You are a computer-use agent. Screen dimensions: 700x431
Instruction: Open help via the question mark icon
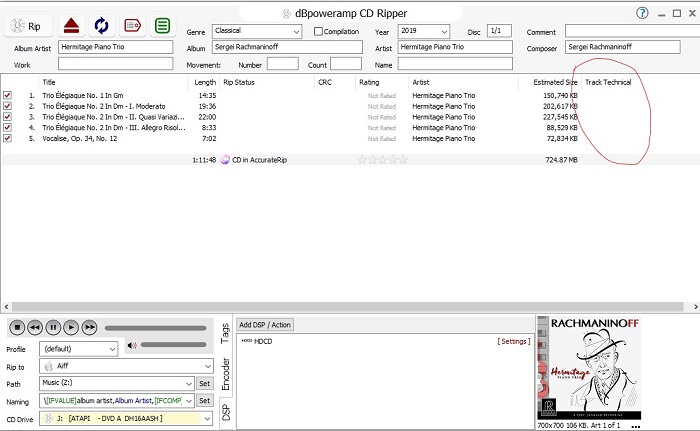pyautogui.click(x=643, y=12)
